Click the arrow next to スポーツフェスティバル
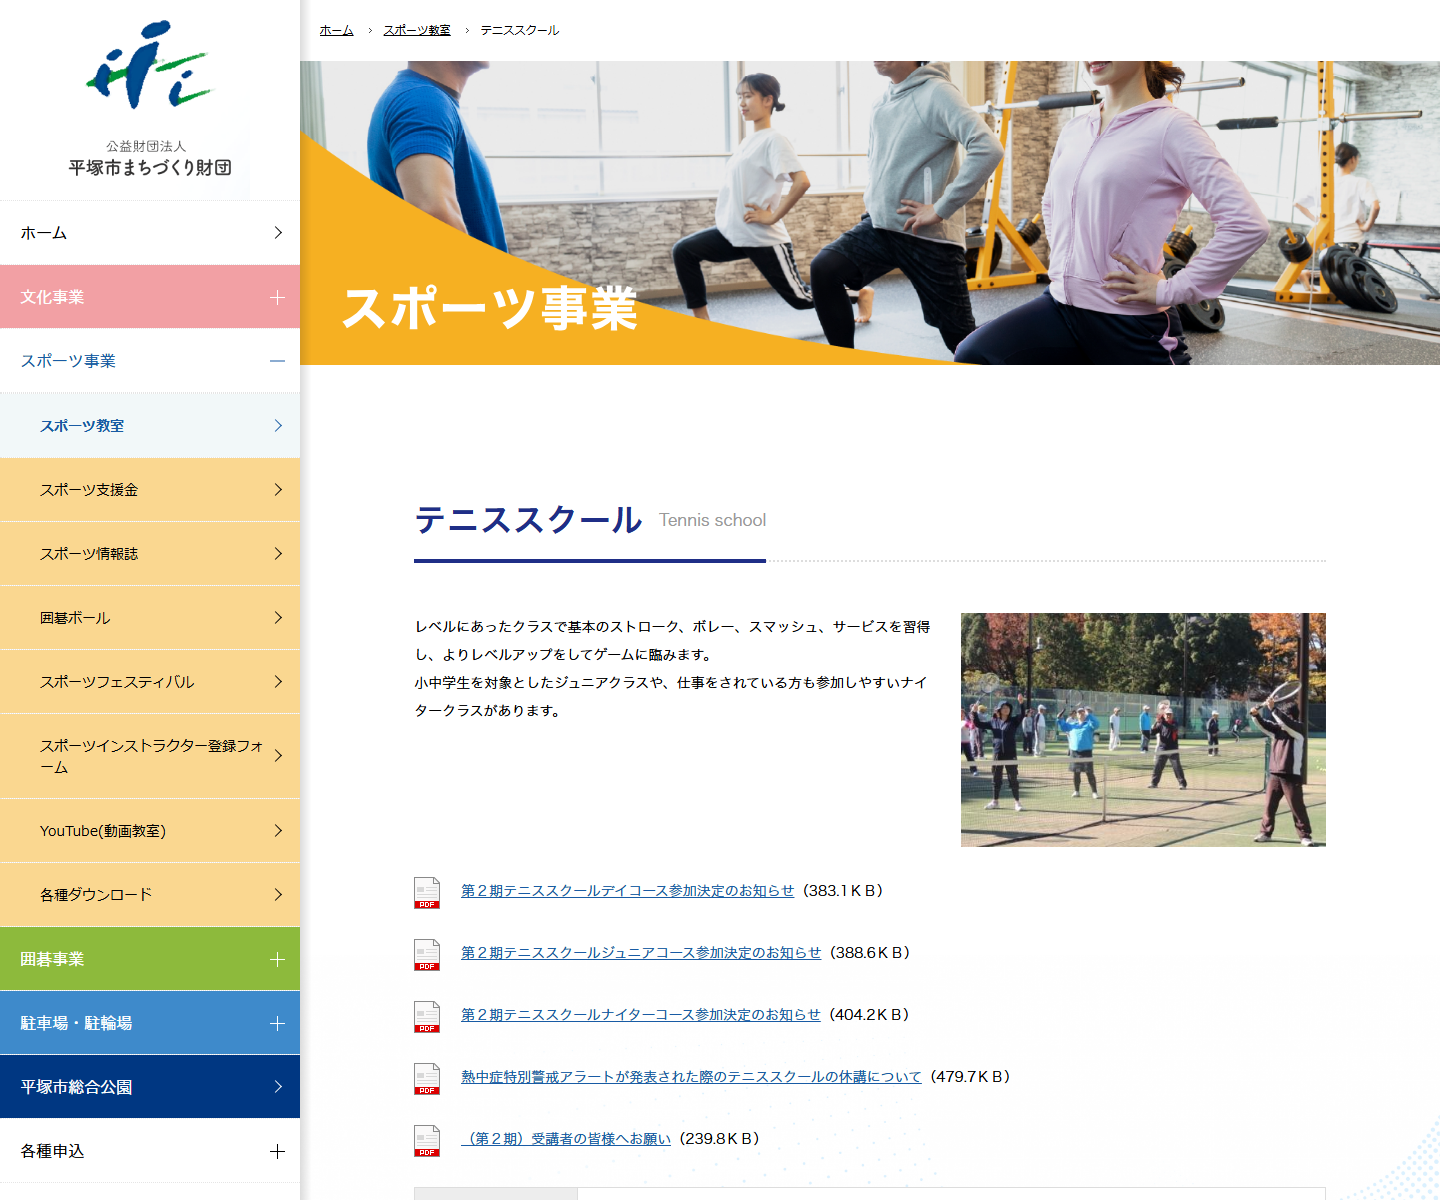The image size is (1440, 1200). point(278,681)
